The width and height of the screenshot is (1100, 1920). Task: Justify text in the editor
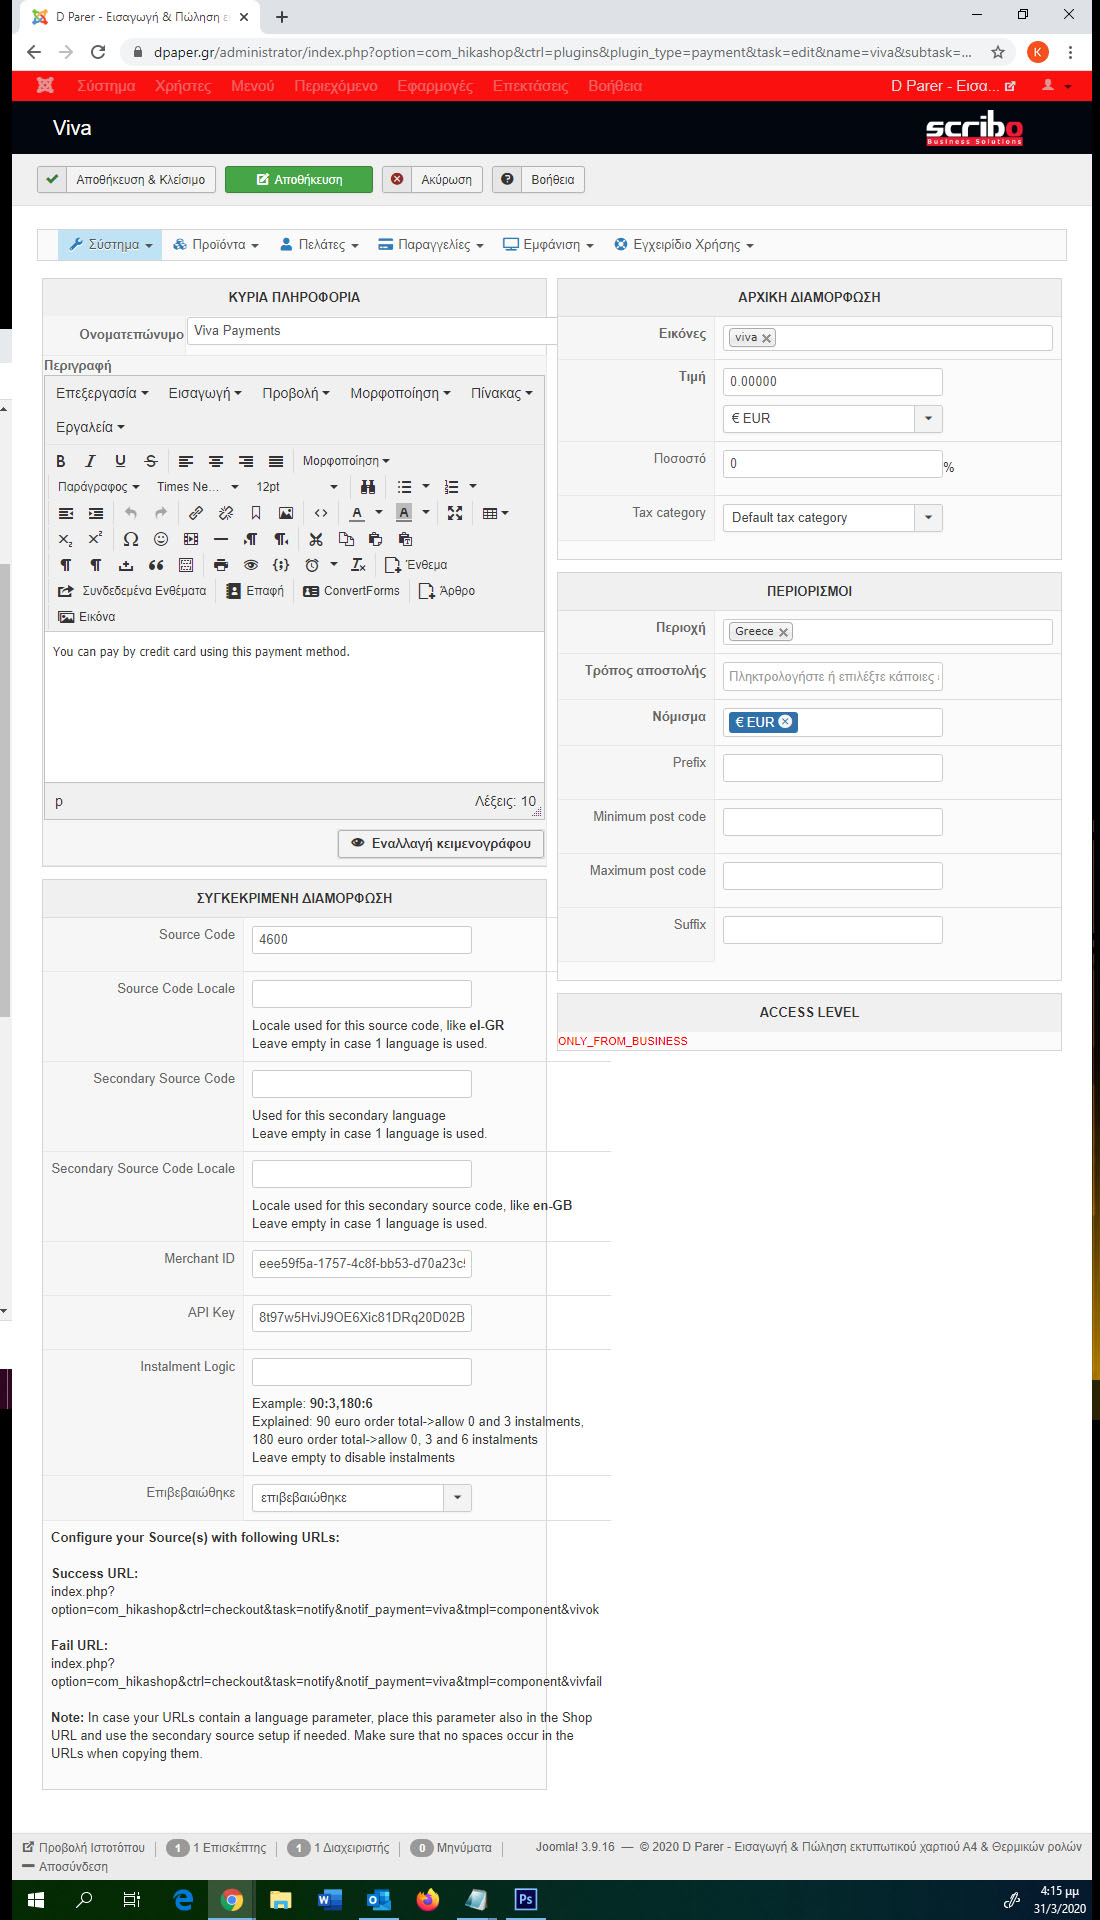tap(276, 461)
